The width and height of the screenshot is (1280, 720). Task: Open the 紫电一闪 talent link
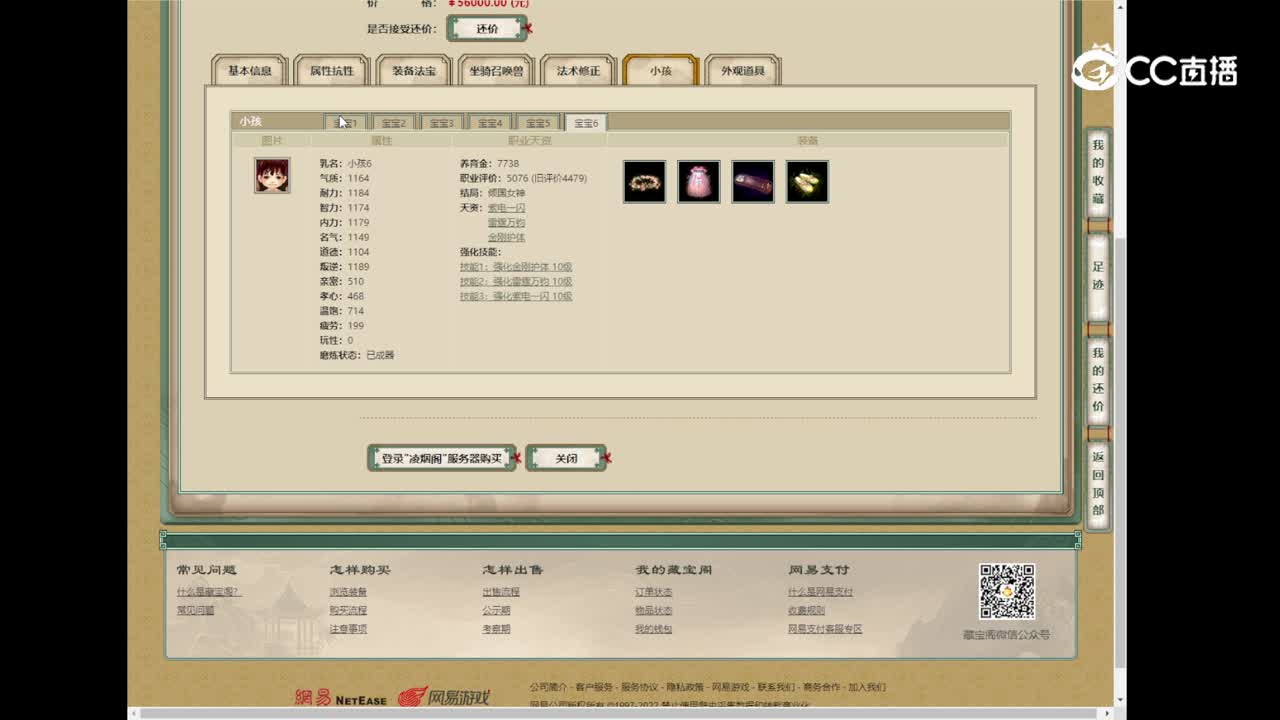pyautogui.click(x=508, y=207)
